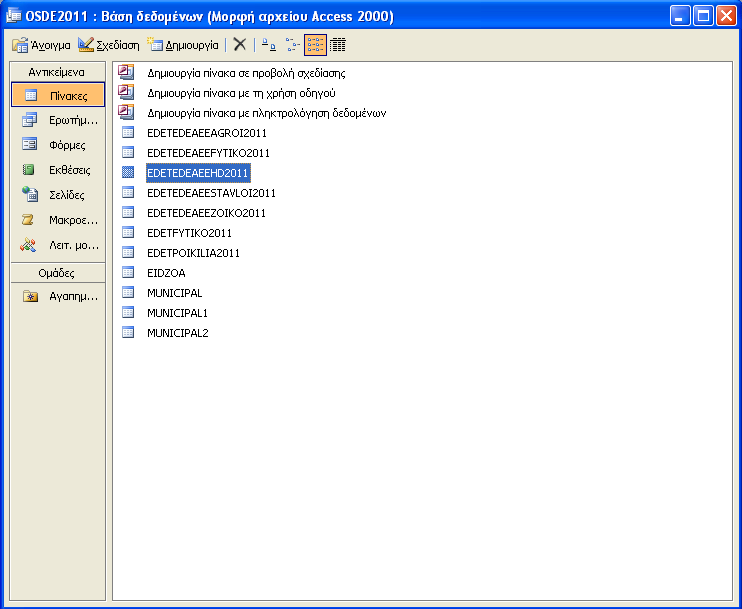
Task: Minimize the OSDE2011 database window
Action: (x=680, y=16)
